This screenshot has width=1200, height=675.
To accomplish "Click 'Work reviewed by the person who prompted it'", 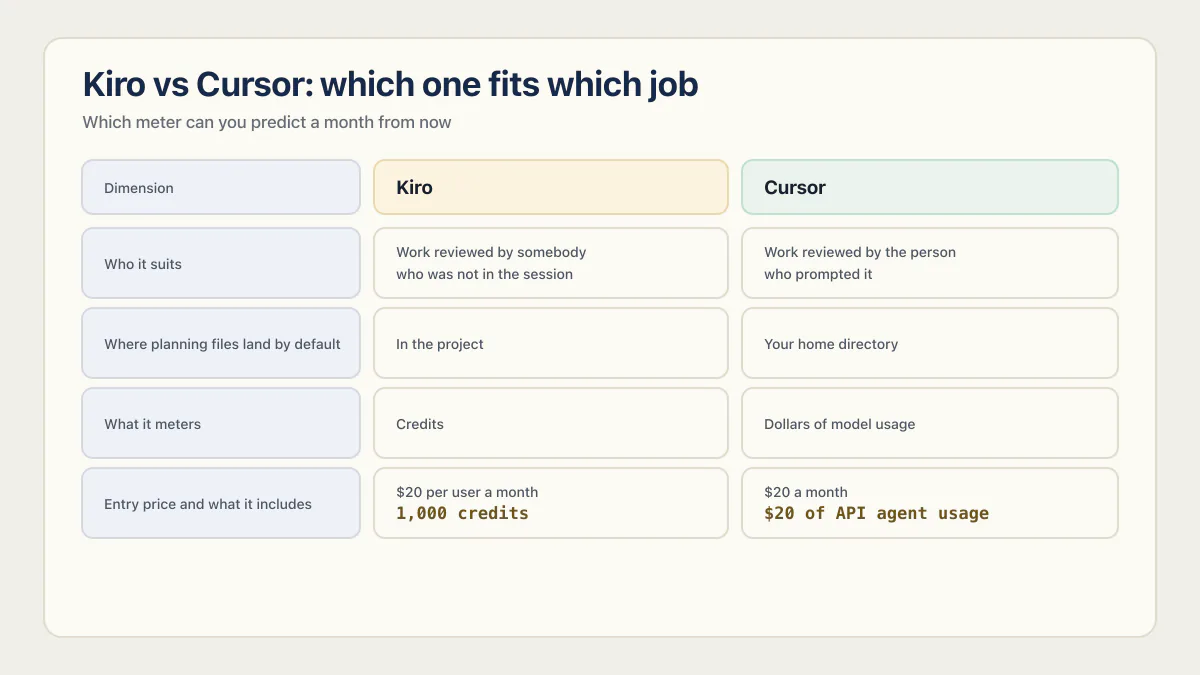I will 930,263.
